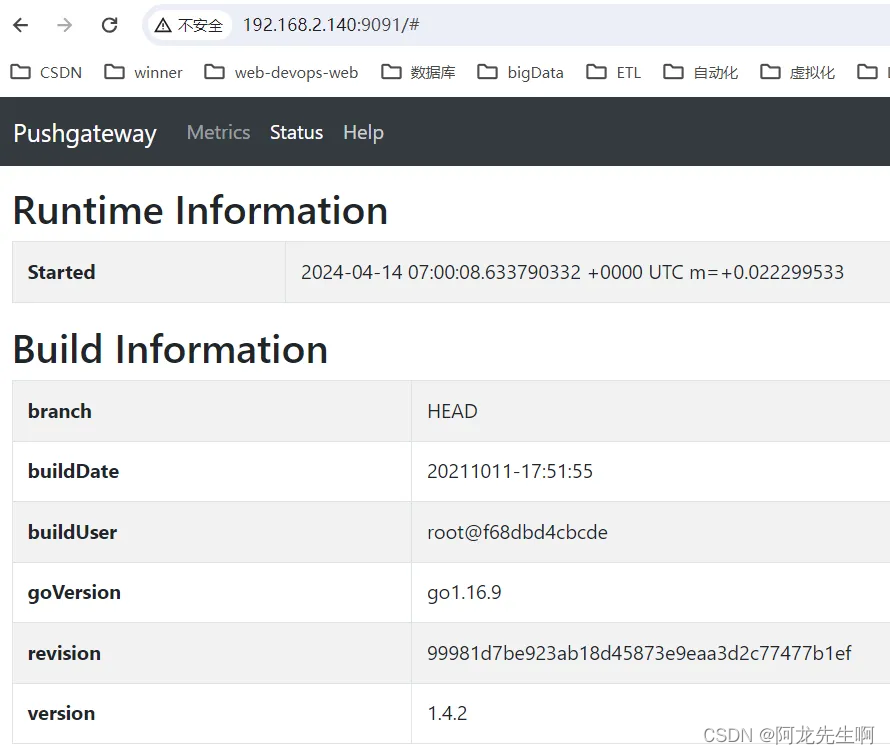Open the winner bookmark folder
Screen dimensions: 890x754
(144, 72)
